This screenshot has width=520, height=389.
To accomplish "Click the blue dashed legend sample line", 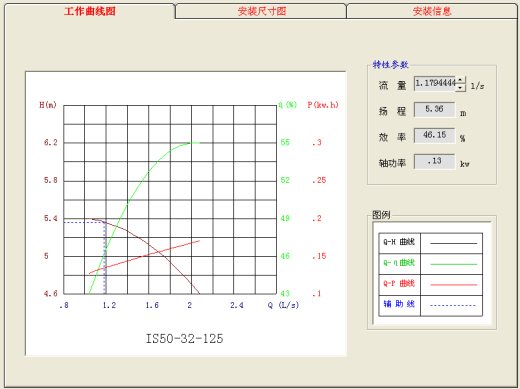I will pyautogui.click(x=453, y=305).
